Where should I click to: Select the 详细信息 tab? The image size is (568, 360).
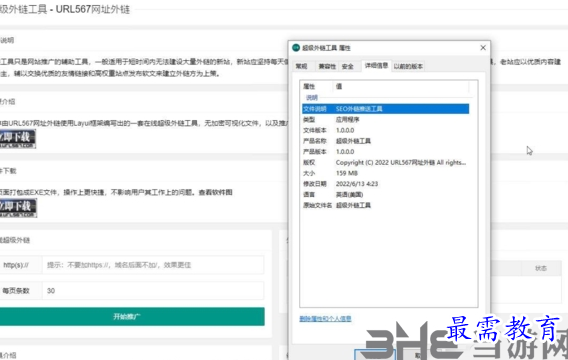coord(376,66)
